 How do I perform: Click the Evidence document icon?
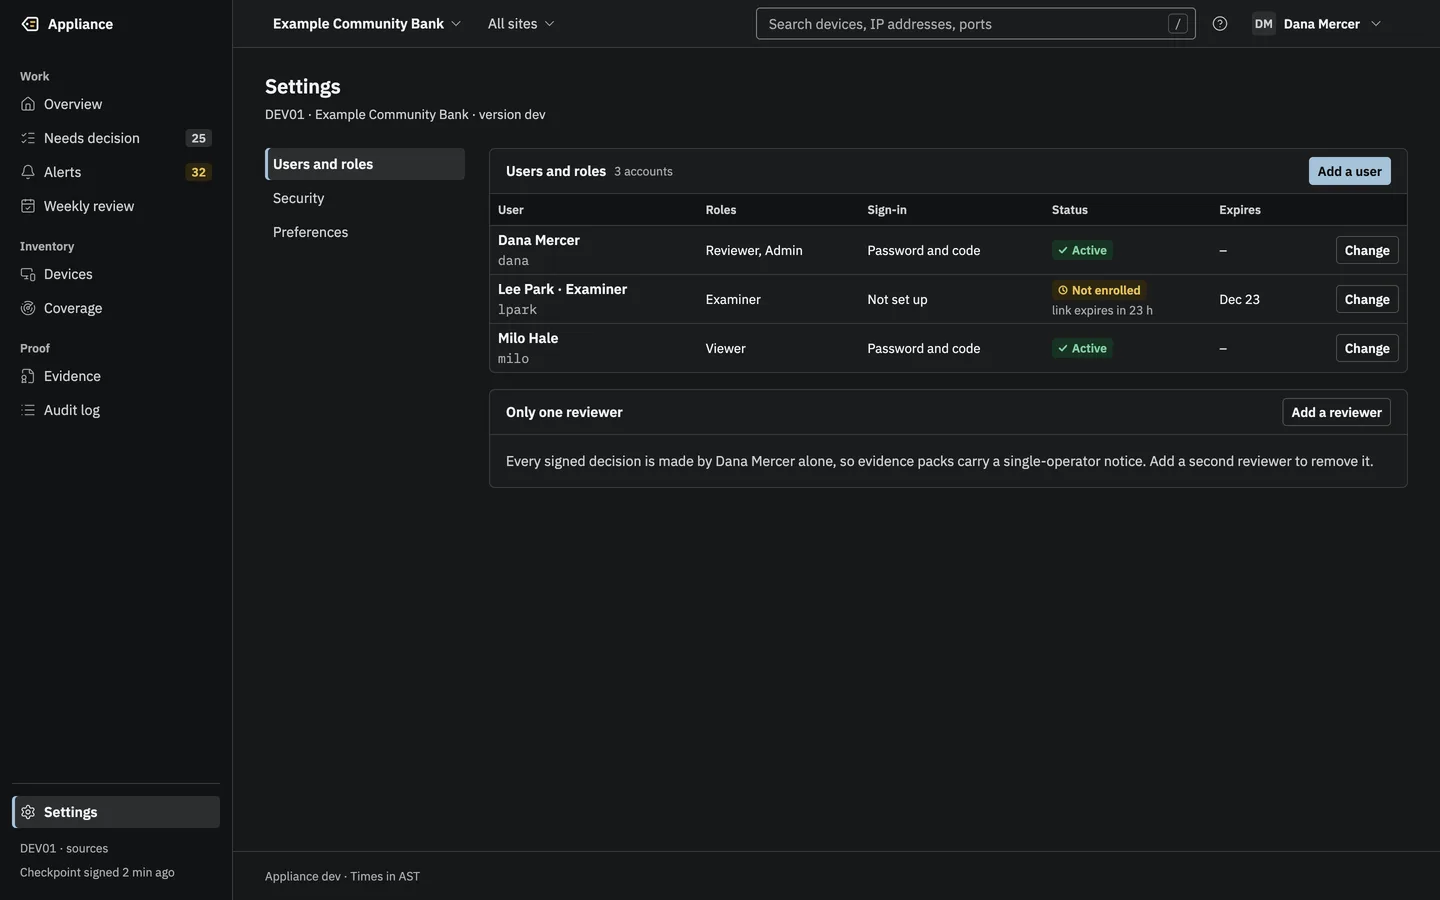[x=28, y=376]
